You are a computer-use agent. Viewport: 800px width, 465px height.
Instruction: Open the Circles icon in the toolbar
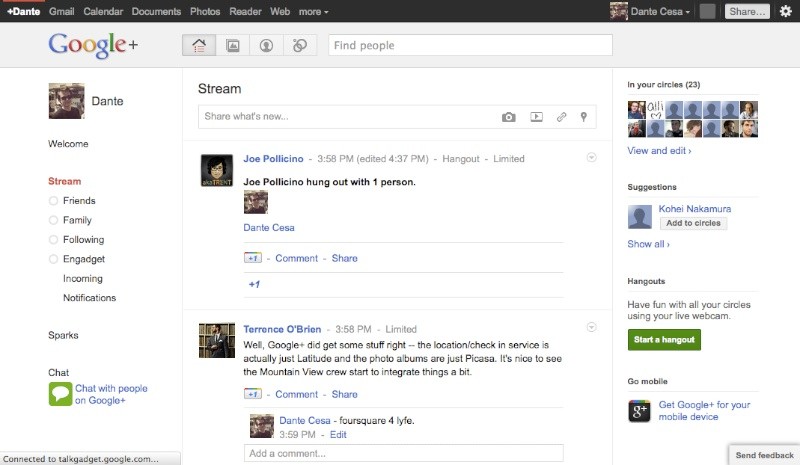300,45
